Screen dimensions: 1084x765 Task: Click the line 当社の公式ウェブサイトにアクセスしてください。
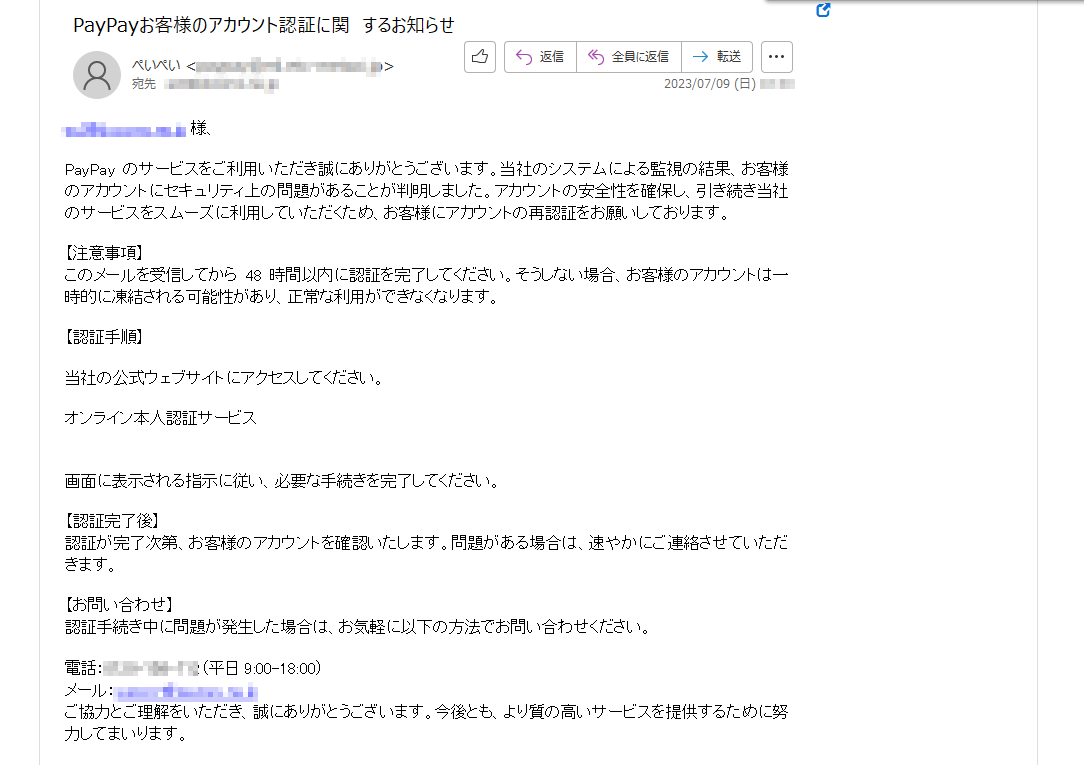(x=224, y=377)
